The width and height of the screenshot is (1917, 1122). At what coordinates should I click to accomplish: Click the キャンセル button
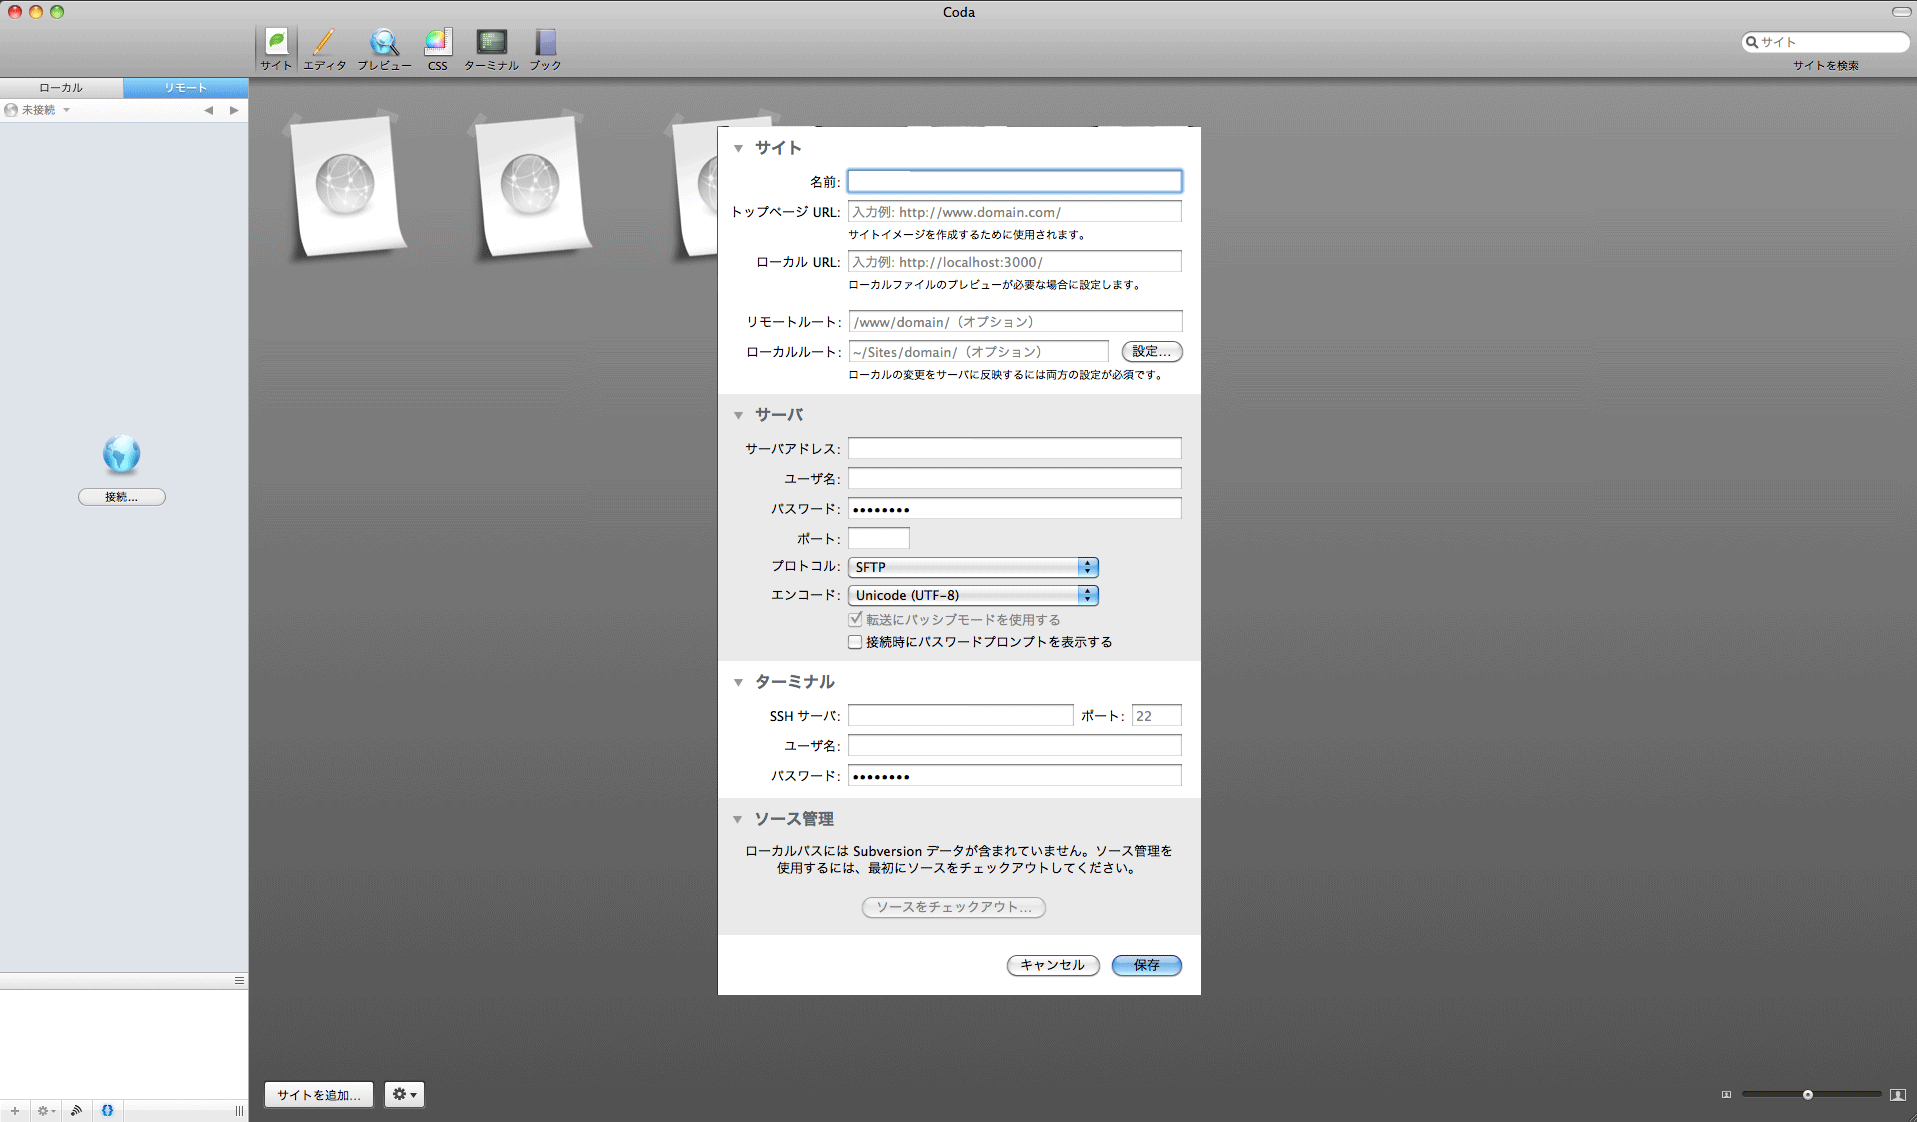pyautogui.click(x=1053, y=965)
